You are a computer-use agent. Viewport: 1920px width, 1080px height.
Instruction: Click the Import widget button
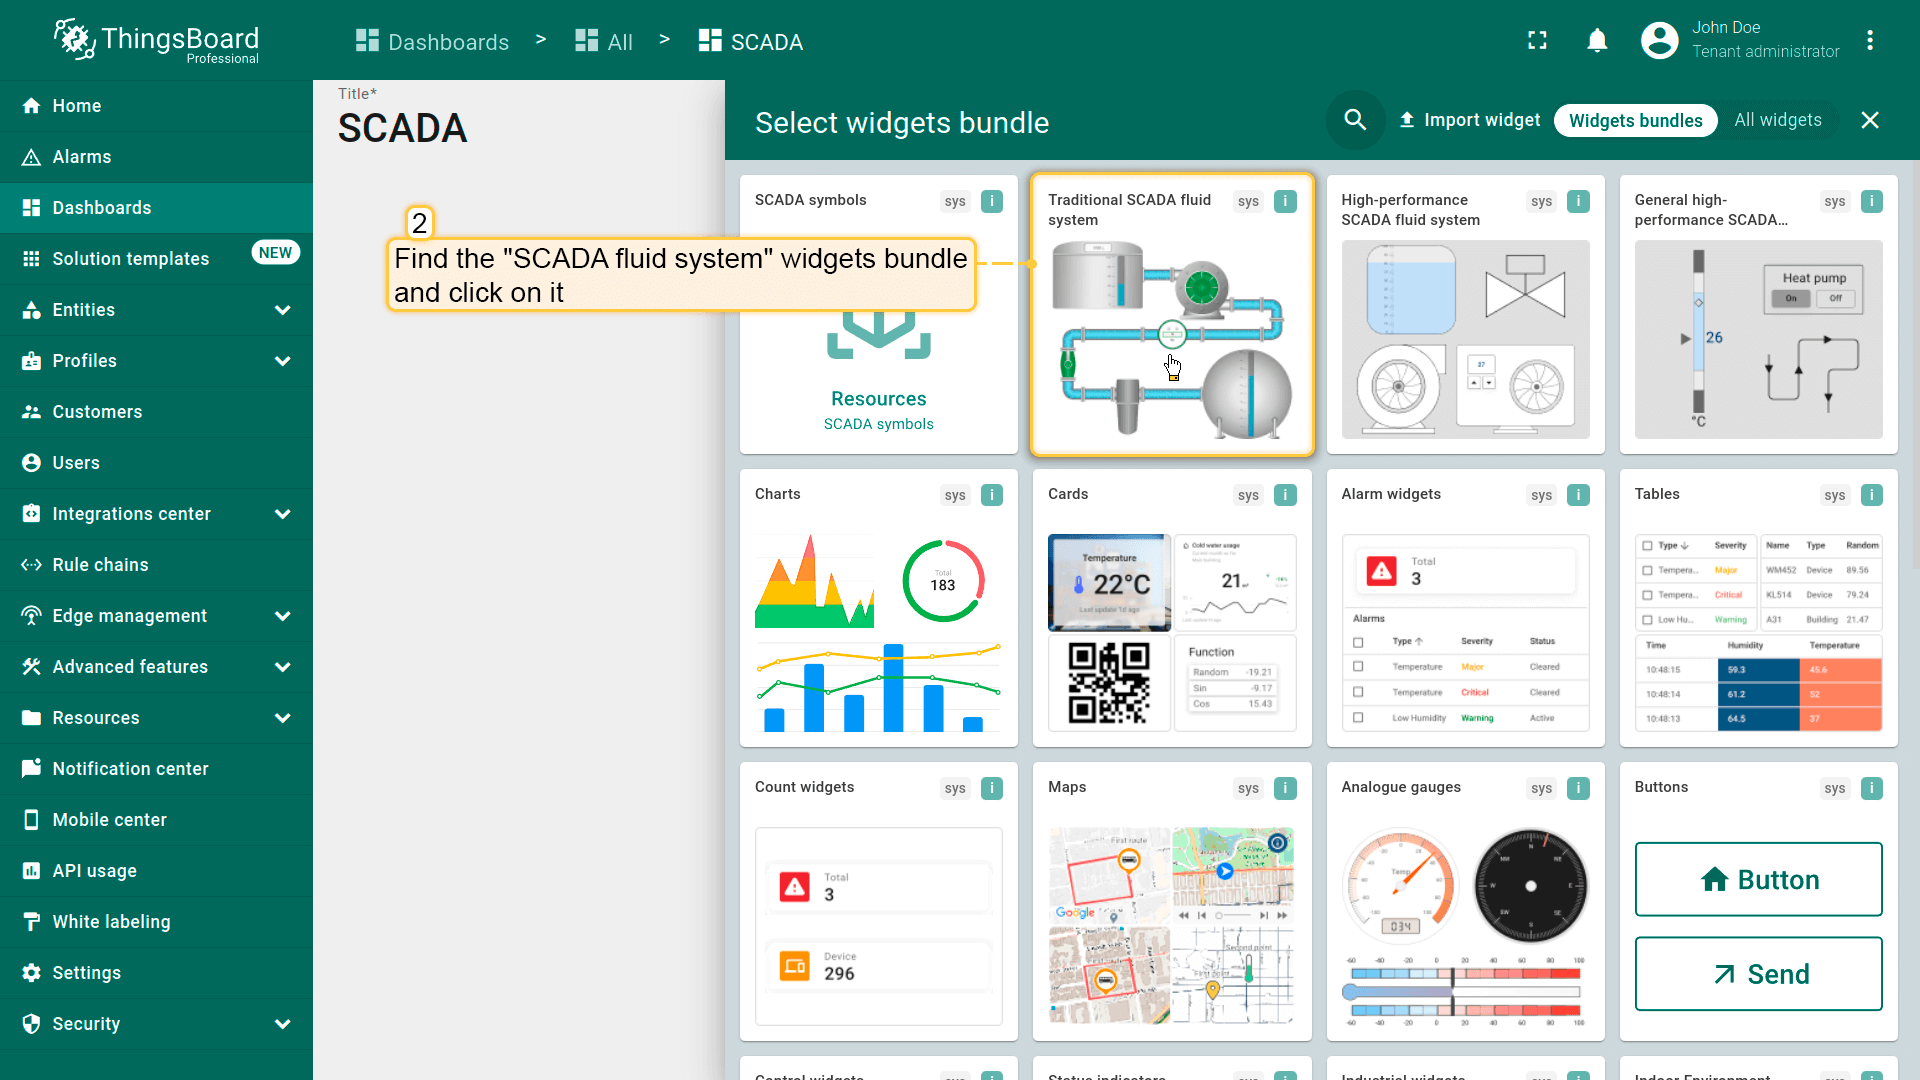[x=1469, y=120]
